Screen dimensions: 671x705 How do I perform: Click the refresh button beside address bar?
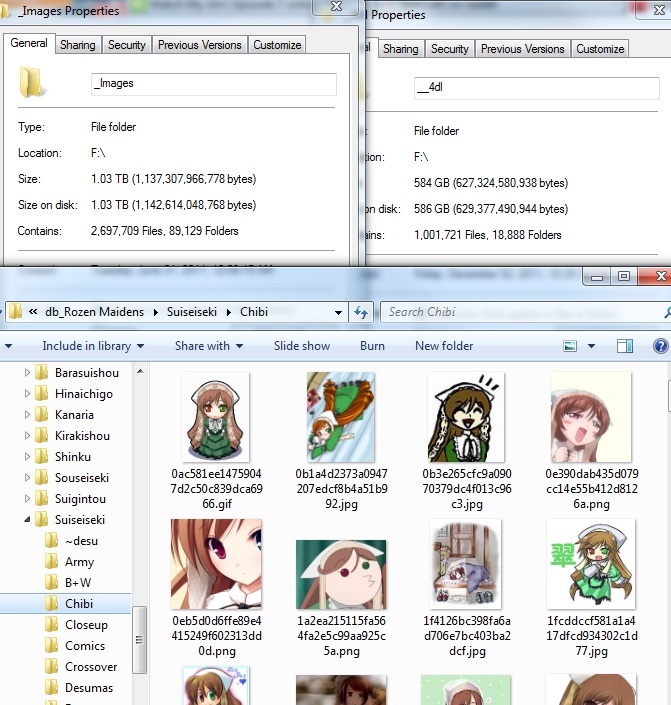[362, 312]
